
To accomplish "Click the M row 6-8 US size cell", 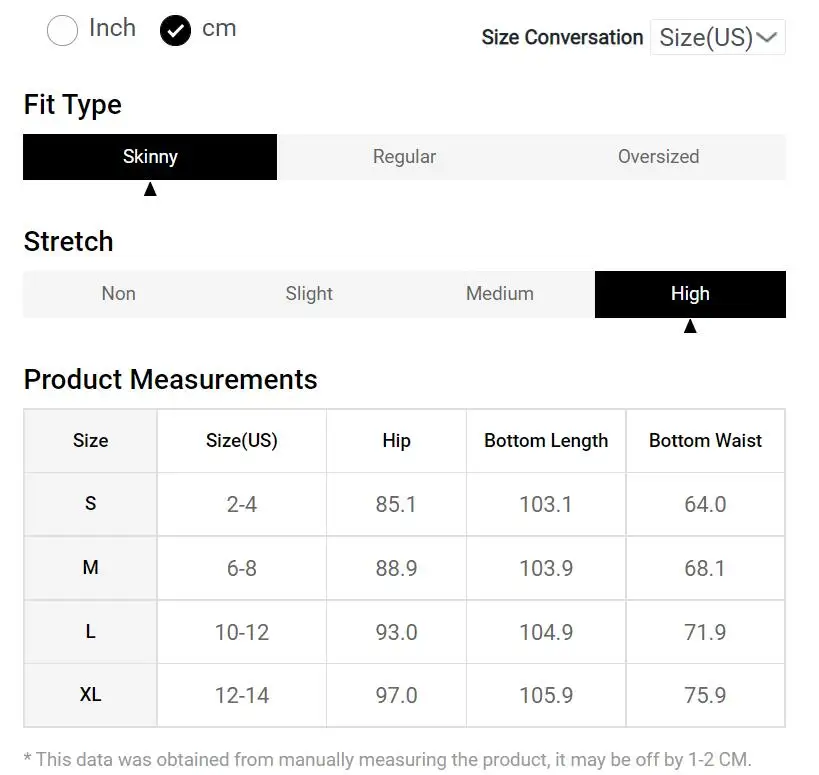I will coord(242,568).
